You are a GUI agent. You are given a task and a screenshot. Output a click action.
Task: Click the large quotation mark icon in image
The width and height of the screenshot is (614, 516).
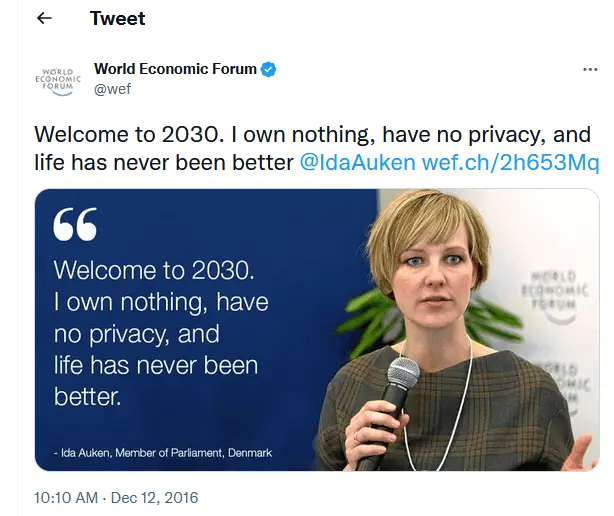pyautogui.click(x=75, y=227)
